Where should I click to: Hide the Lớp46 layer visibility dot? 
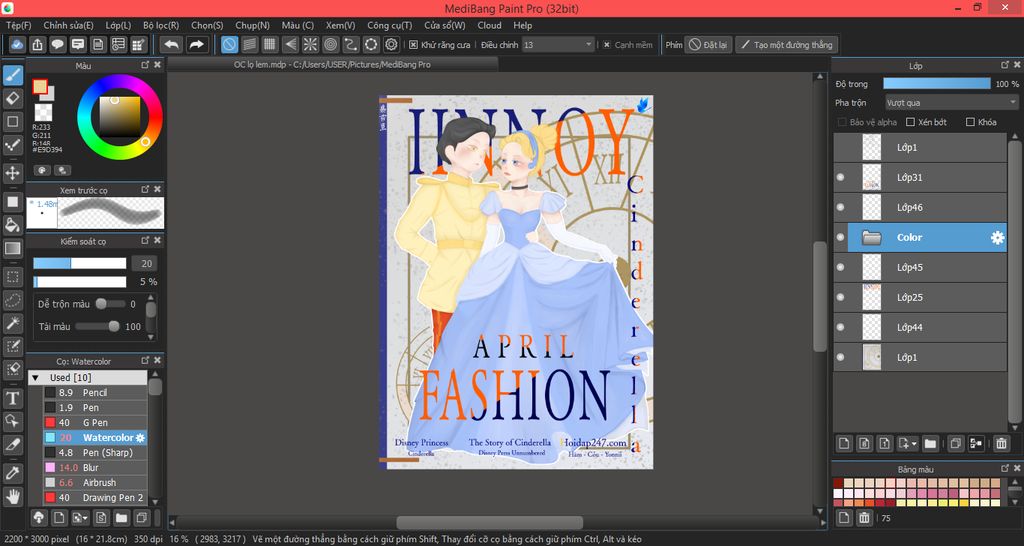coord(840,208)
